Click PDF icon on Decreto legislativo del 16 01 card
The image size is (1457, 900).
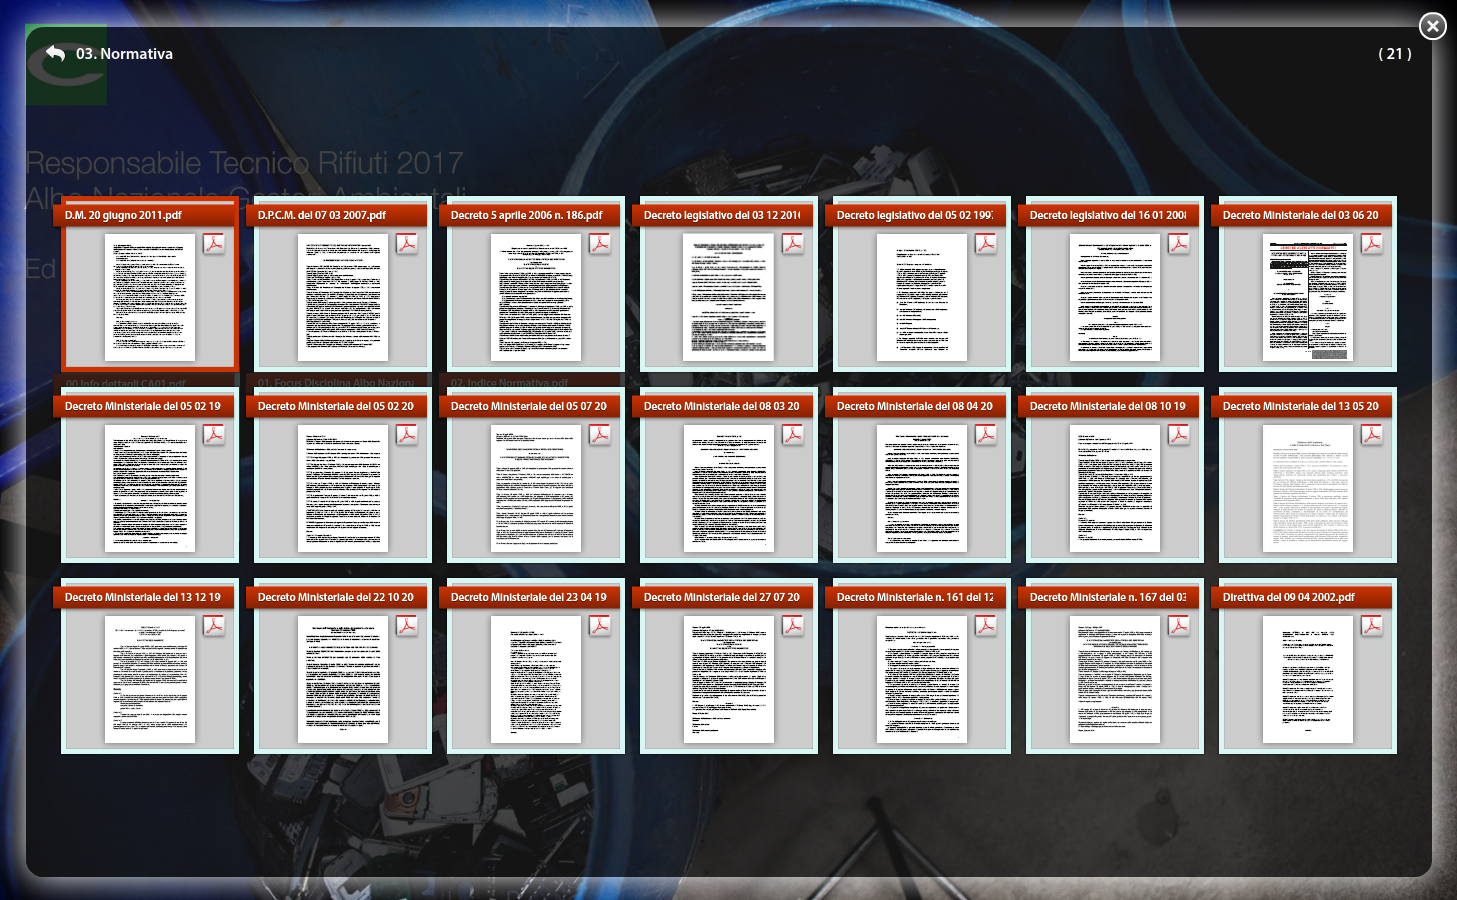coord(1179,244)
